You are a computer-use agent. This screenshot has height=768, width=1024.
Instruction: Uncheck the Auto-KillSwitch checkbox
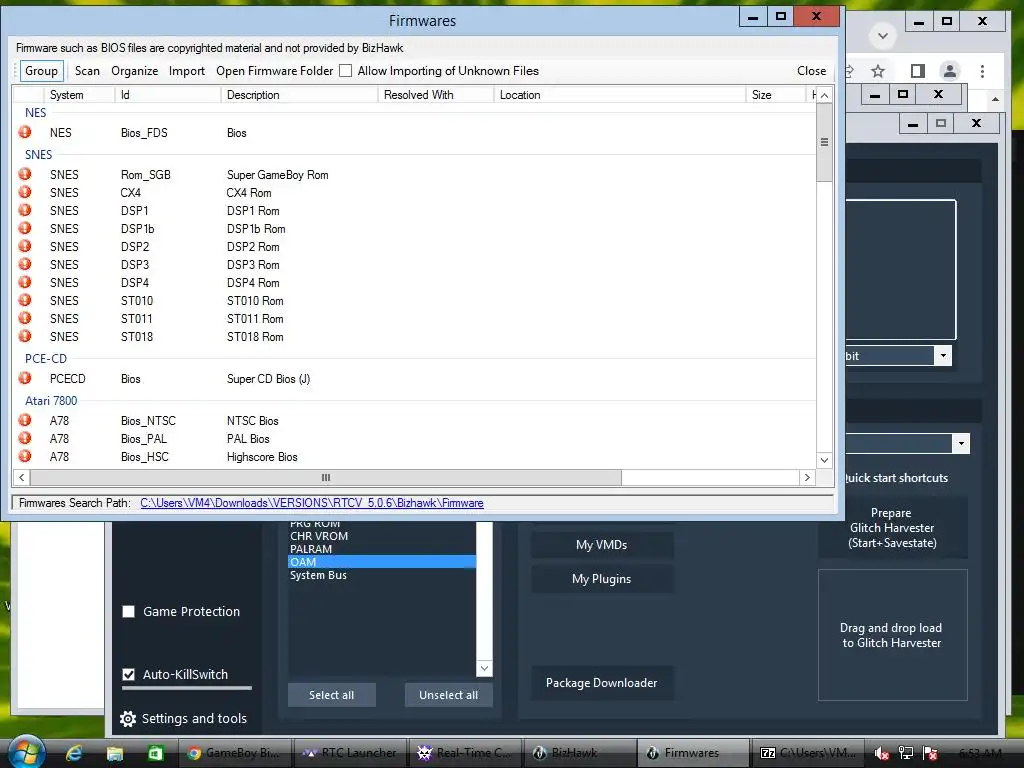pos(129,674)
